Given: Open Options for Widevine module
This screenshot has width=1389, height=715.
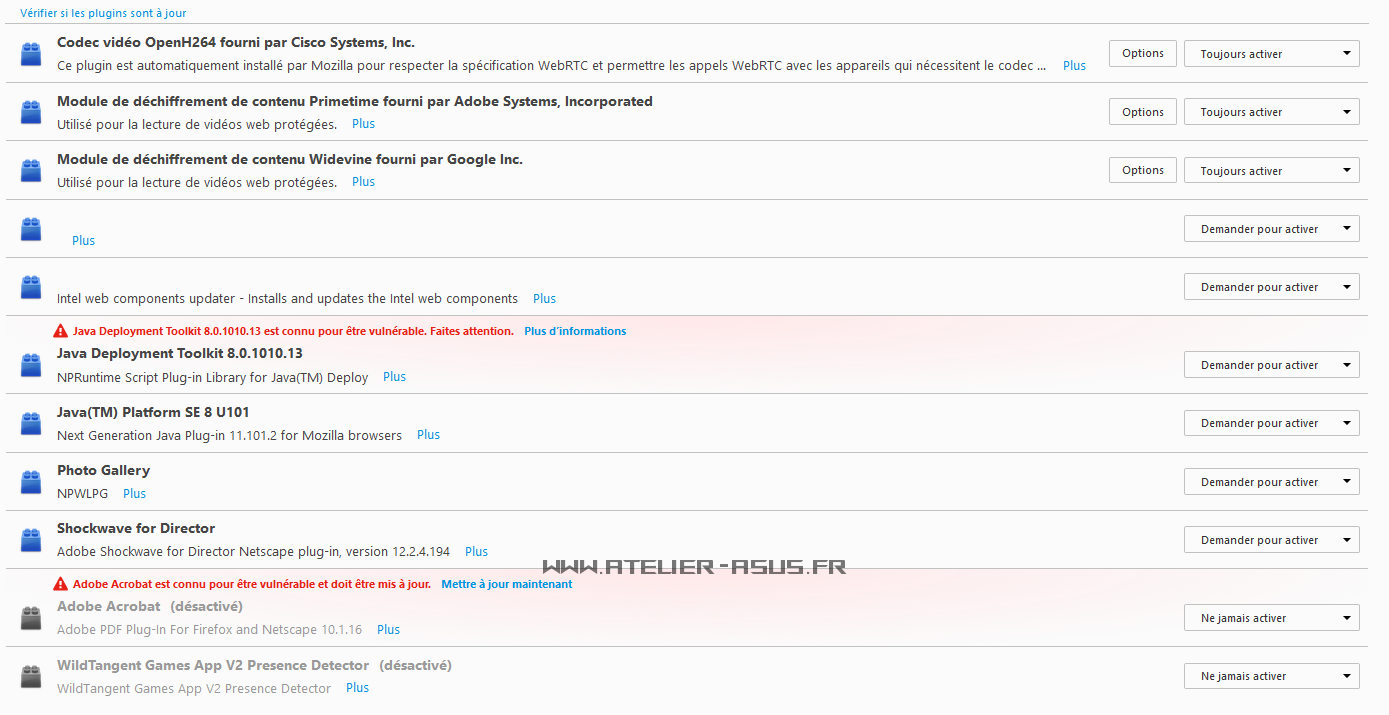Looking at the screenshot, I should click(1142, 170).
